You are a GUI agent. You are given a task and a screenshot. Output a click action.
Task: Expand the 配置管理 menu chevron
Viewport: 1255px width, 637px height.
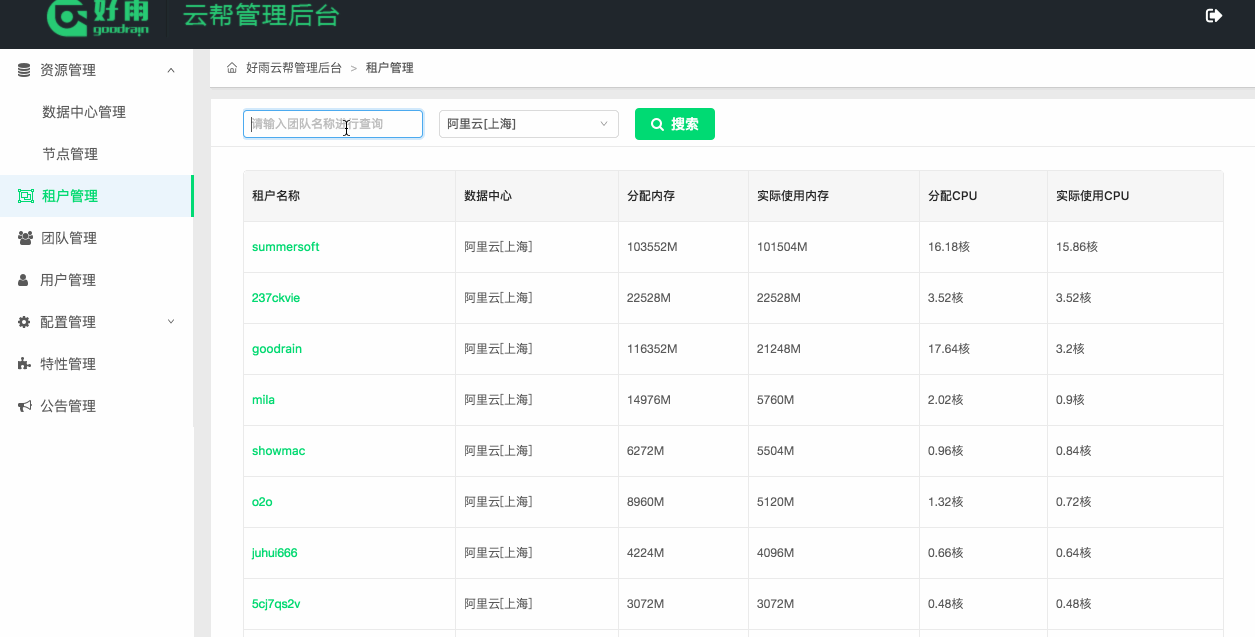171,321
